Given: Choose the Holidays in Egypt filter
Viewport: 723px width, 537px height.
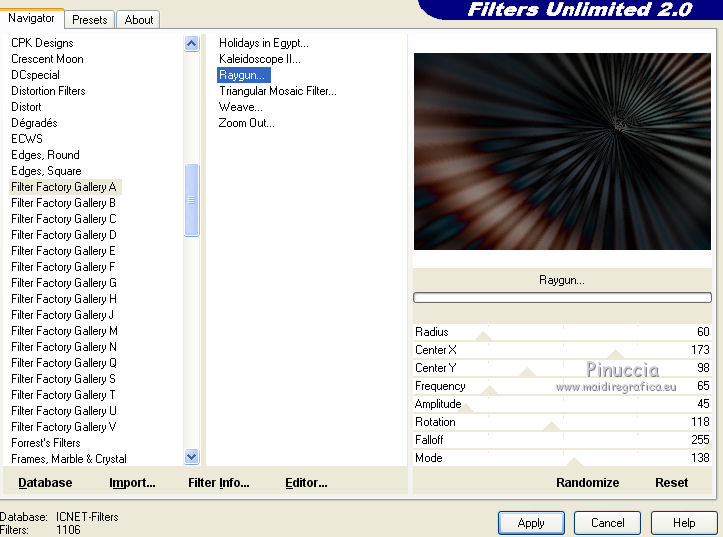Looking at the screenshot, I should click(264, 43).
